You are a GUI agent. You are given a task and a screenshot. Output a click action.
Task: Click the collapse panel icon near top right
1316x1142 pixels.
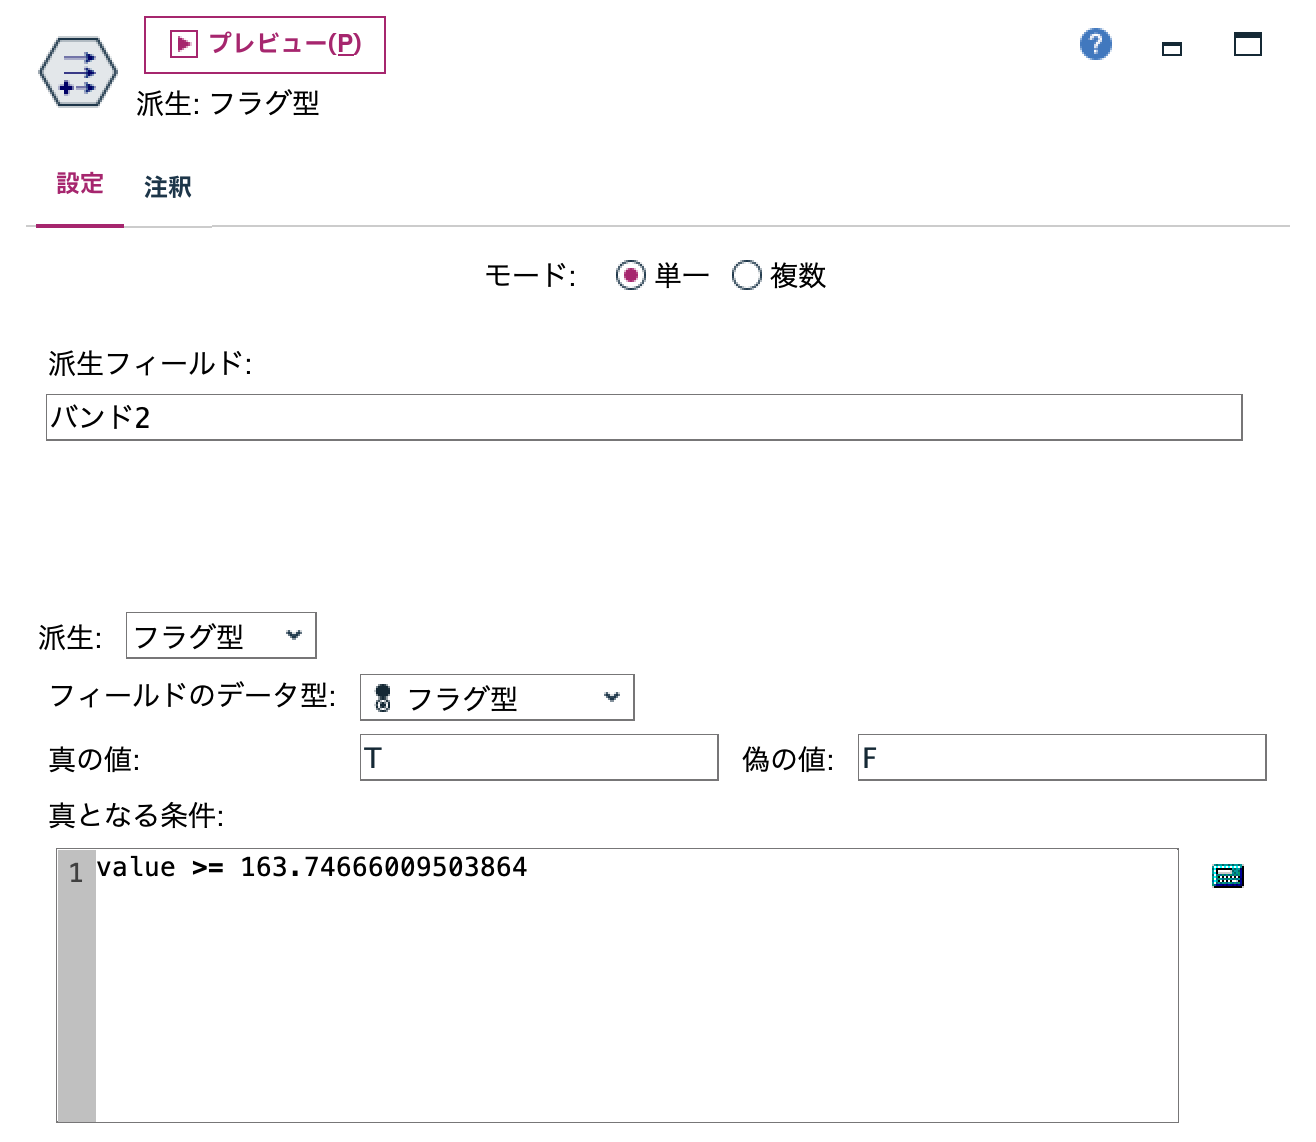pos(1171,46)
